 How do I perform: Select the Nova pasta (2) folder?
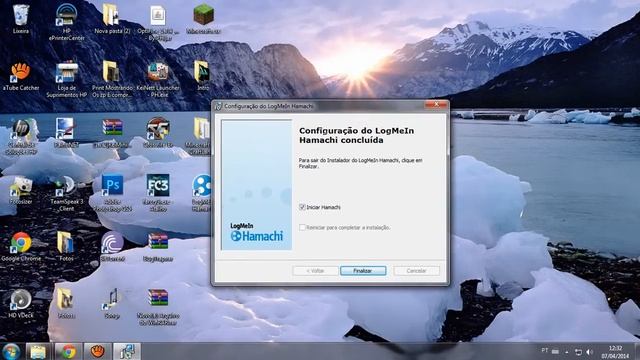[x=111, y=19]
